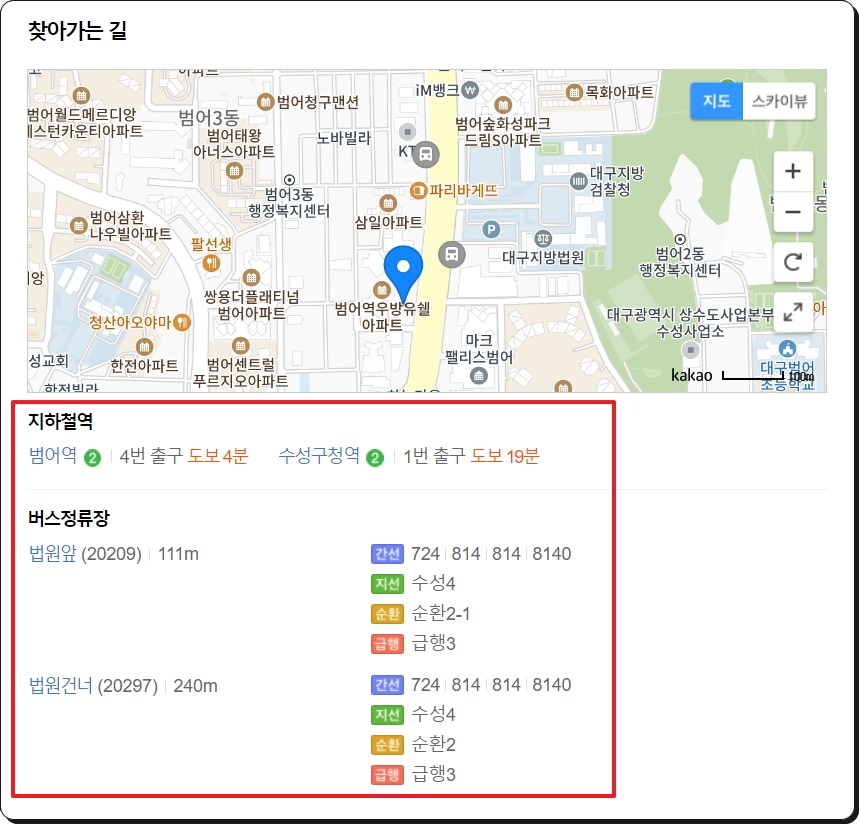Click the 한전아파트 apartment icon
This screenshot has height=824, width=859.
pyautogui.click(x=145, y=347)
